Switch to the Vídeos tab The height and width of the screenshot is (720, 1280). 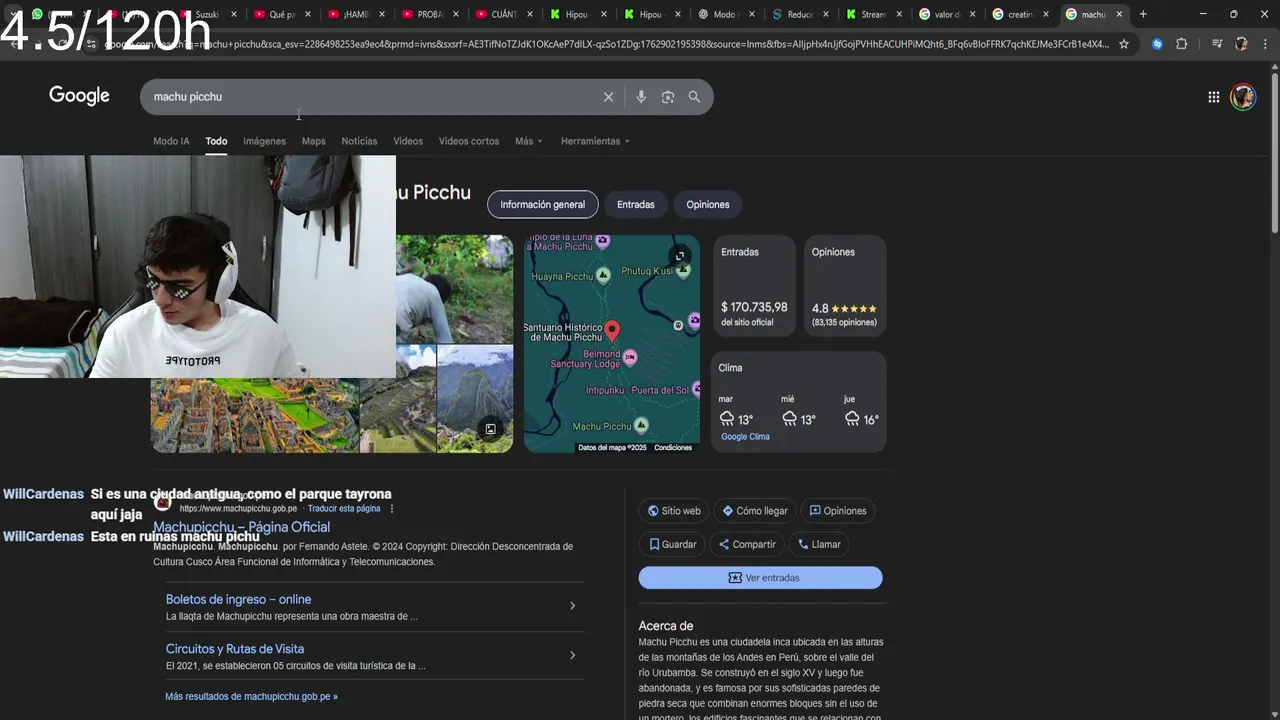[x=408, y=141]
